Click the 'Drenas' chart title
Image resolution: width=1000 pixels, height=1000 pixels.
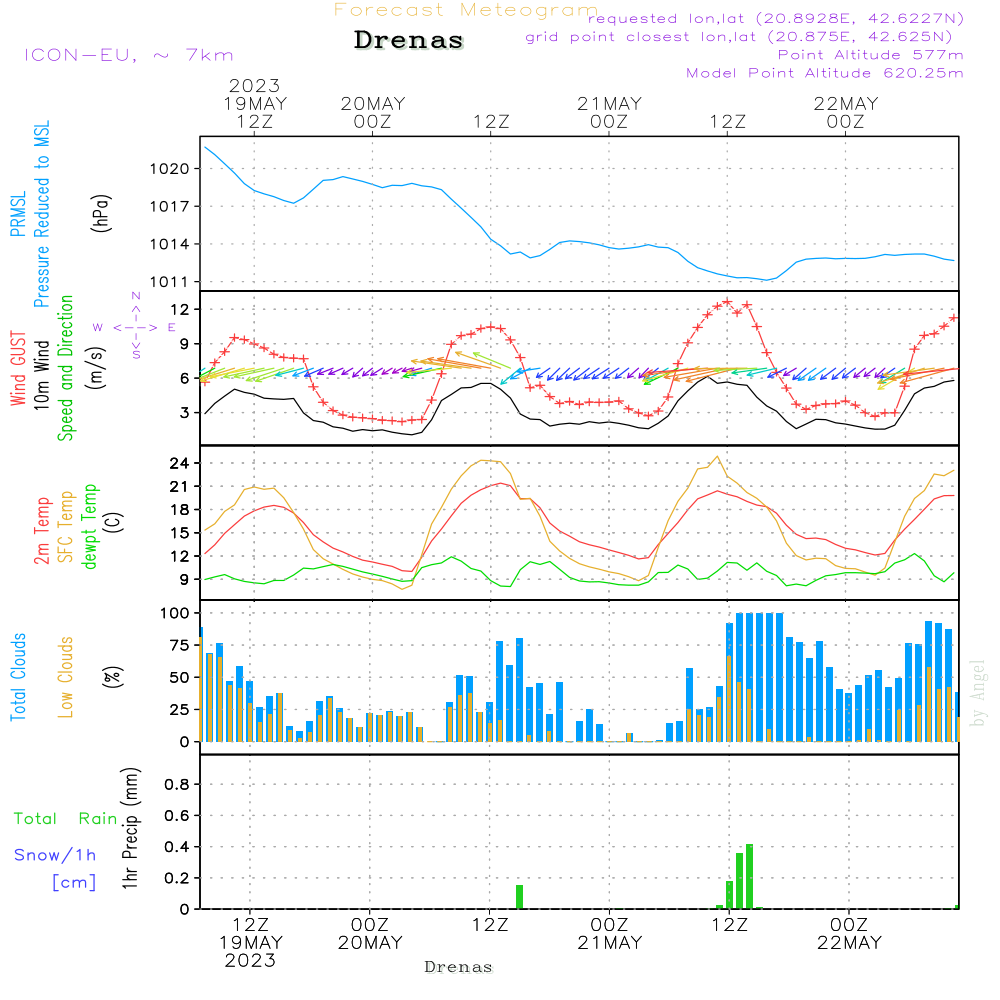[408, 40]
